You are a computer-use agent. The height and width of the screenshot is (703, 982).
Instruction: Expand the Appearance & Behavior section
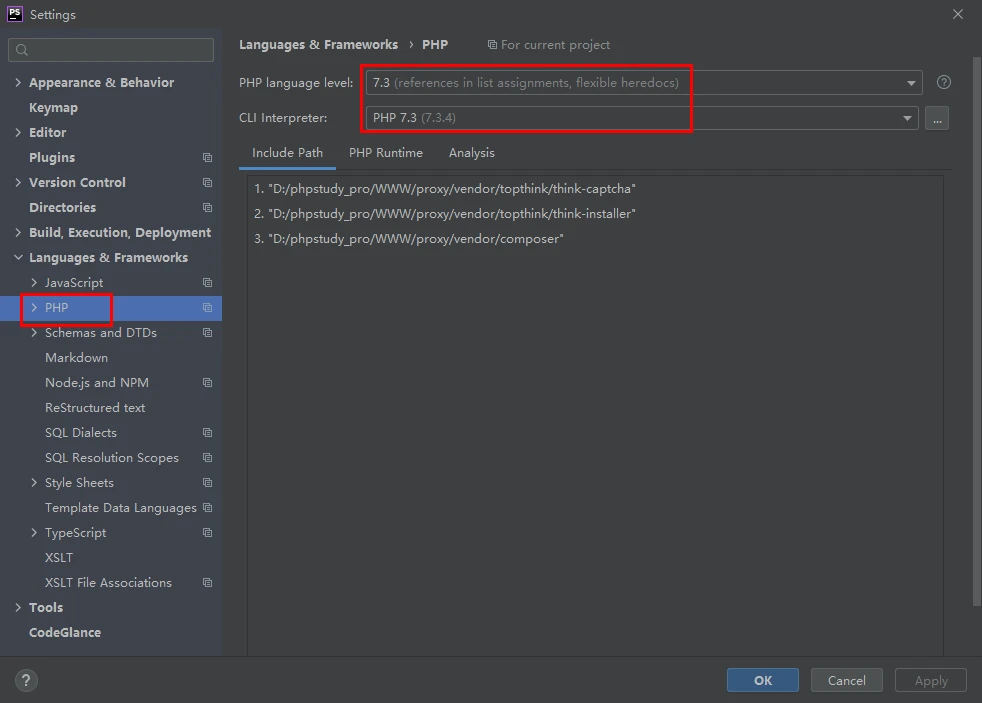[x=18, y=83]
